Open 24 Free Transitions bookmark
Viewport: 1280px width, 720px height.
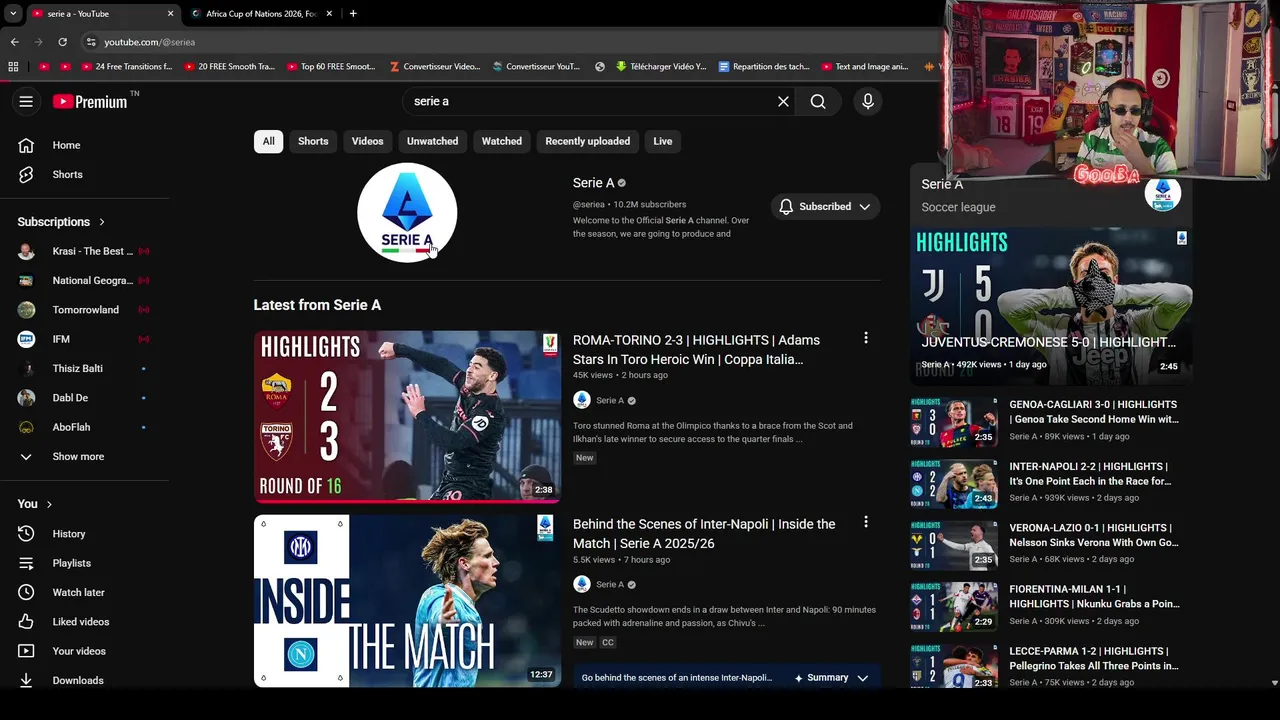pyautogui.click(x=126, y=67)
